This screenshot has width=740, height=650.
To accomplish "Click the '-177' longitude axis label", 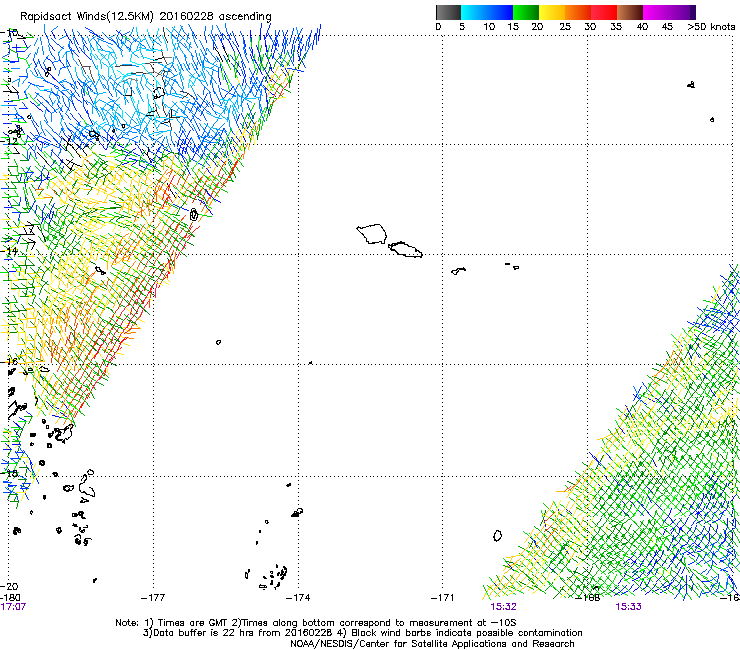I will coord(153,598).
